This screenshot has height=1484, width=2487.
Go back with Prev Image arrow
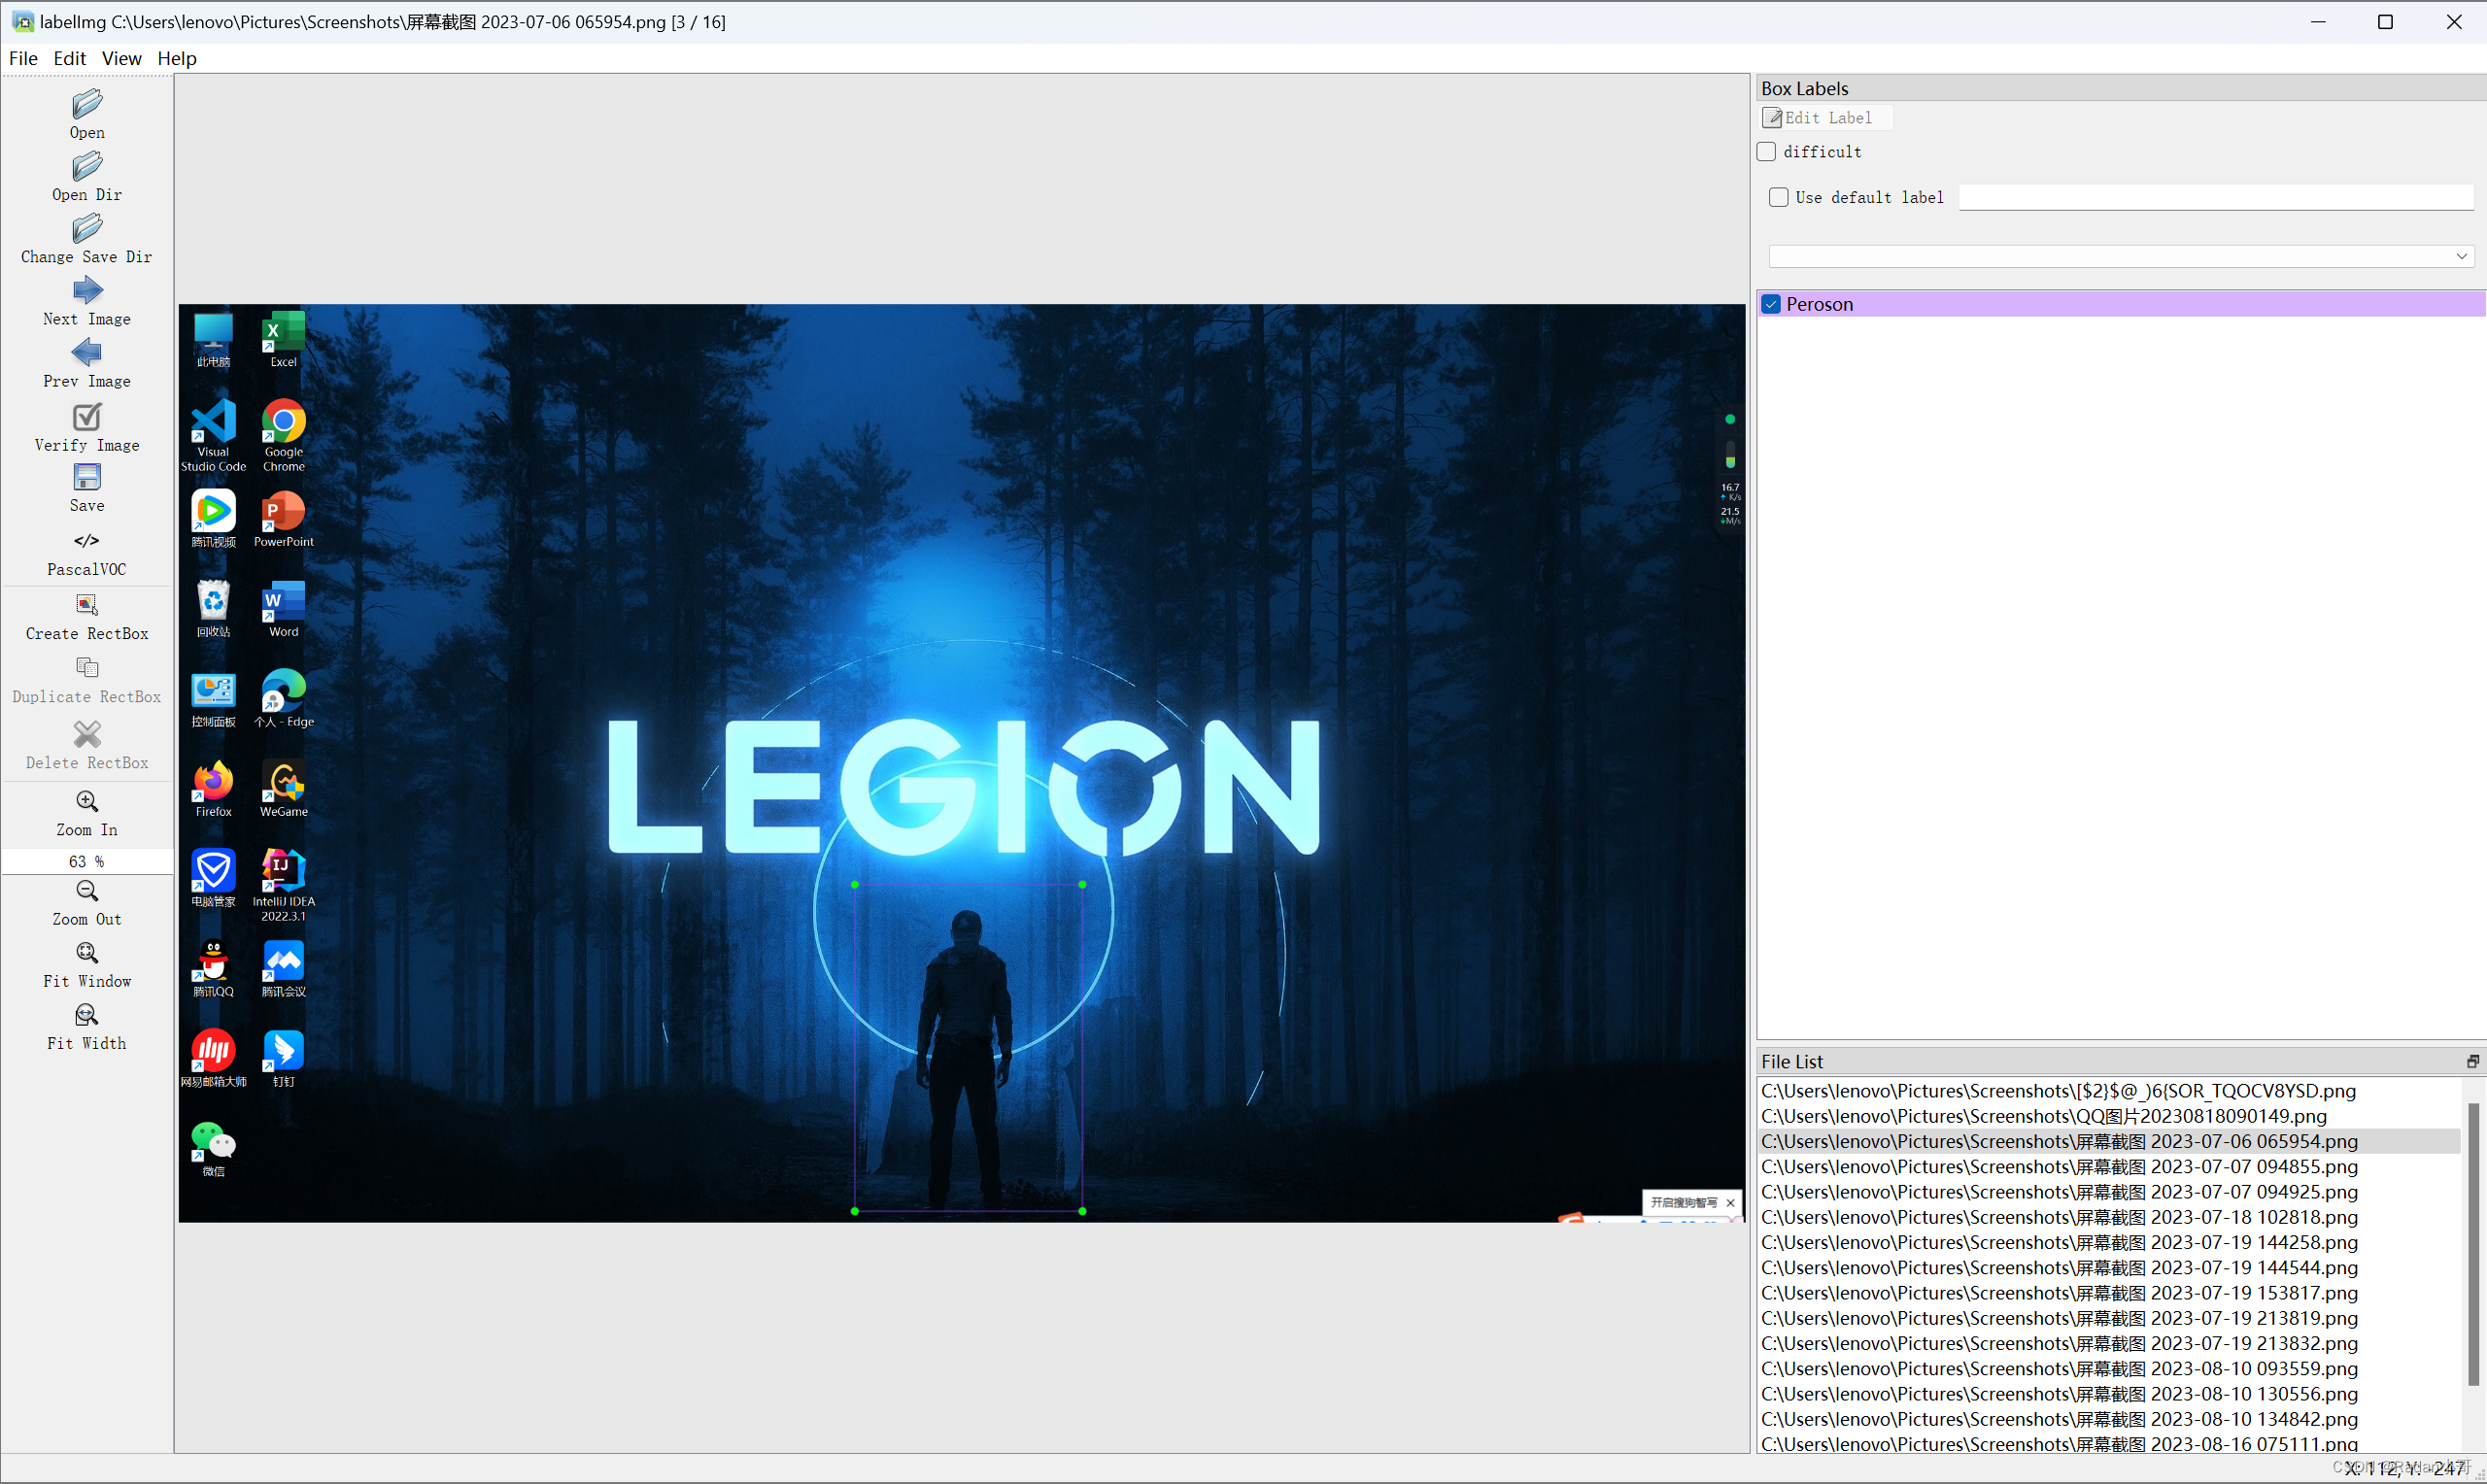(x=87, y=352)
